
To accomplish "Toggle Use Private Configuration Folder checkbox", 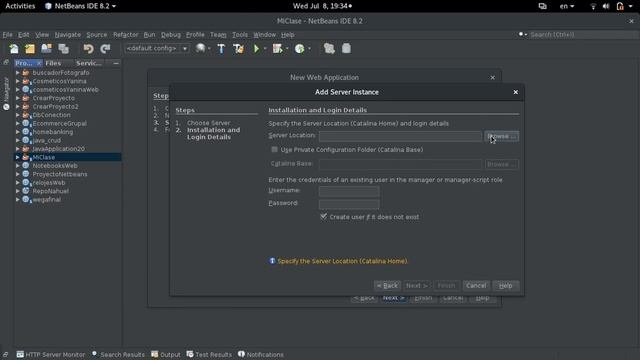I will tap(274, 149).
